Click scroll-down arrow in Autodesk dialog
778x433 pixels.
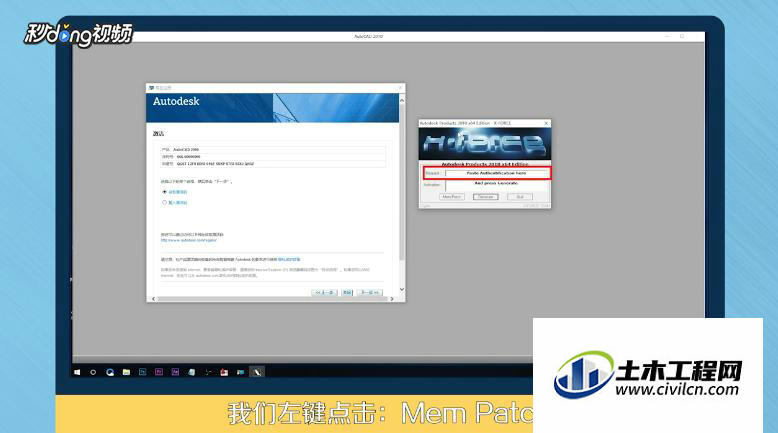coord(402,289)
